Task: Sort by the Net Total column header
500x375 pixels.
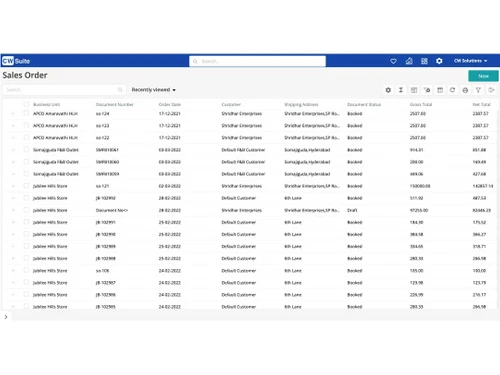Action: click(x=482, y=105)
